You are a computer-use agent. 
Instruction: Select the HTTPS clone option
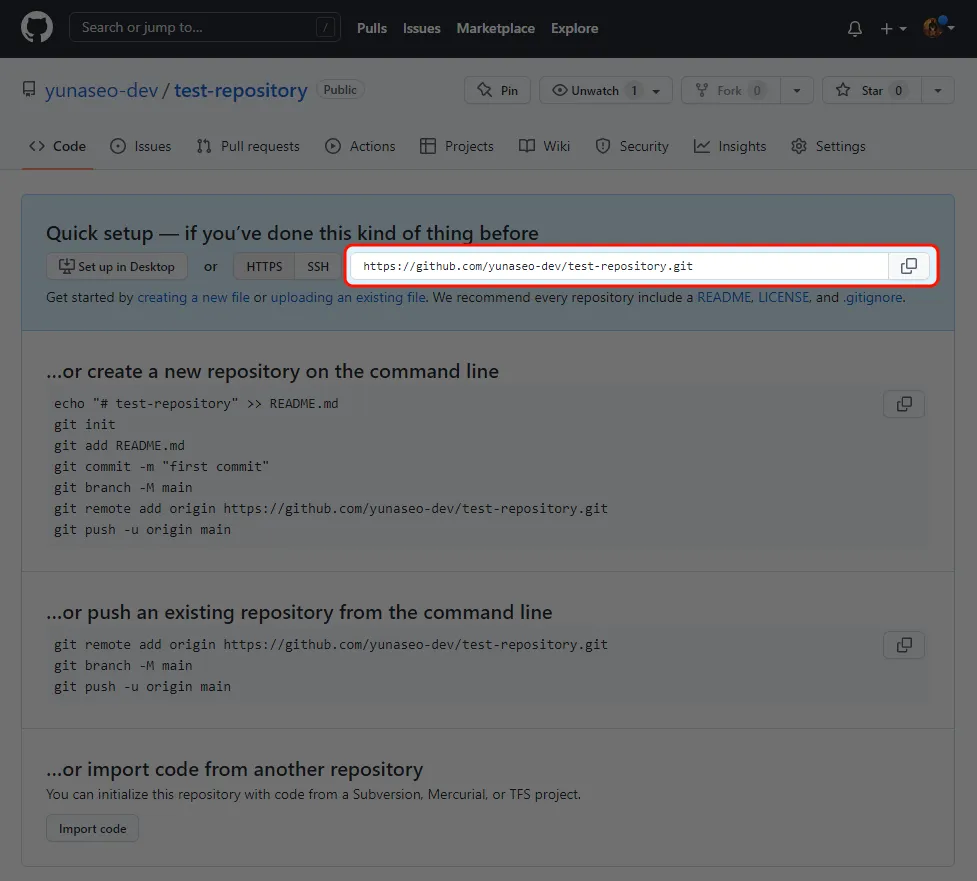point(264,267)
